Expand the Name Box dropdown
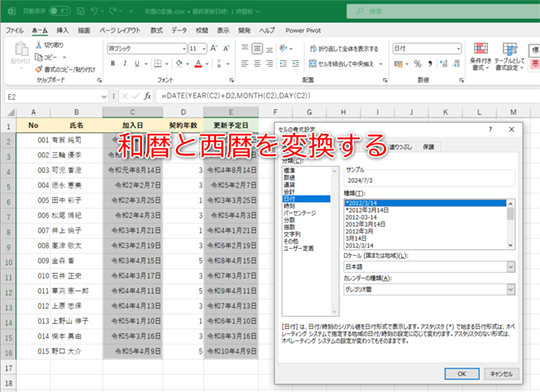The height and width of the screenshot is (392, 540). pos(104,97)
